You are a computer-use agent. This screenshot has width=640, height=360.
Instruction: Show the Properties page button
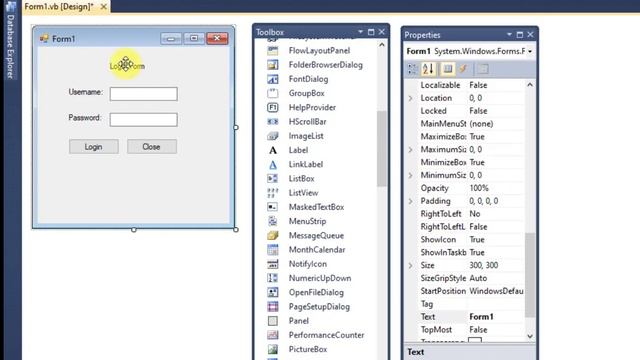point(448,69)
